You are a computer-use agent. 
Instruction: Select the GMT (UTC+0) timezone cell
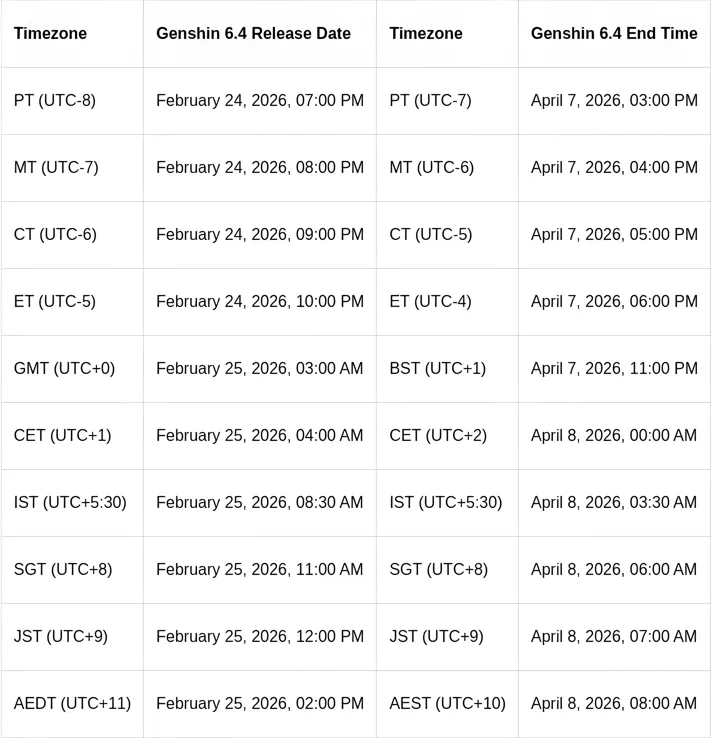click(64, 369)
